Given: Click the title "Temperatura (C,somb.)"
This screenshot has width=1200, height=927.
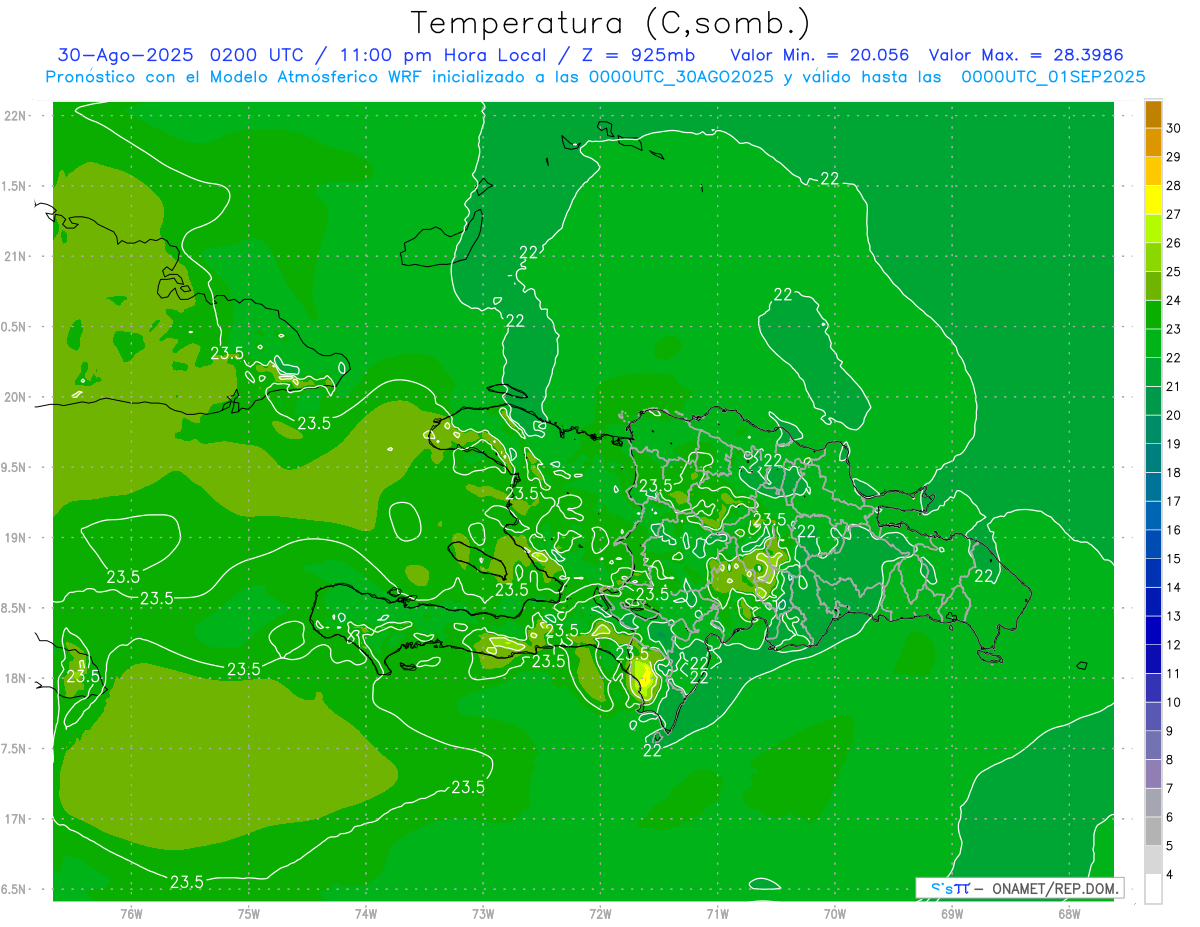Looking at the screenshot, I should pyautogui.click(x=611, y=23).
